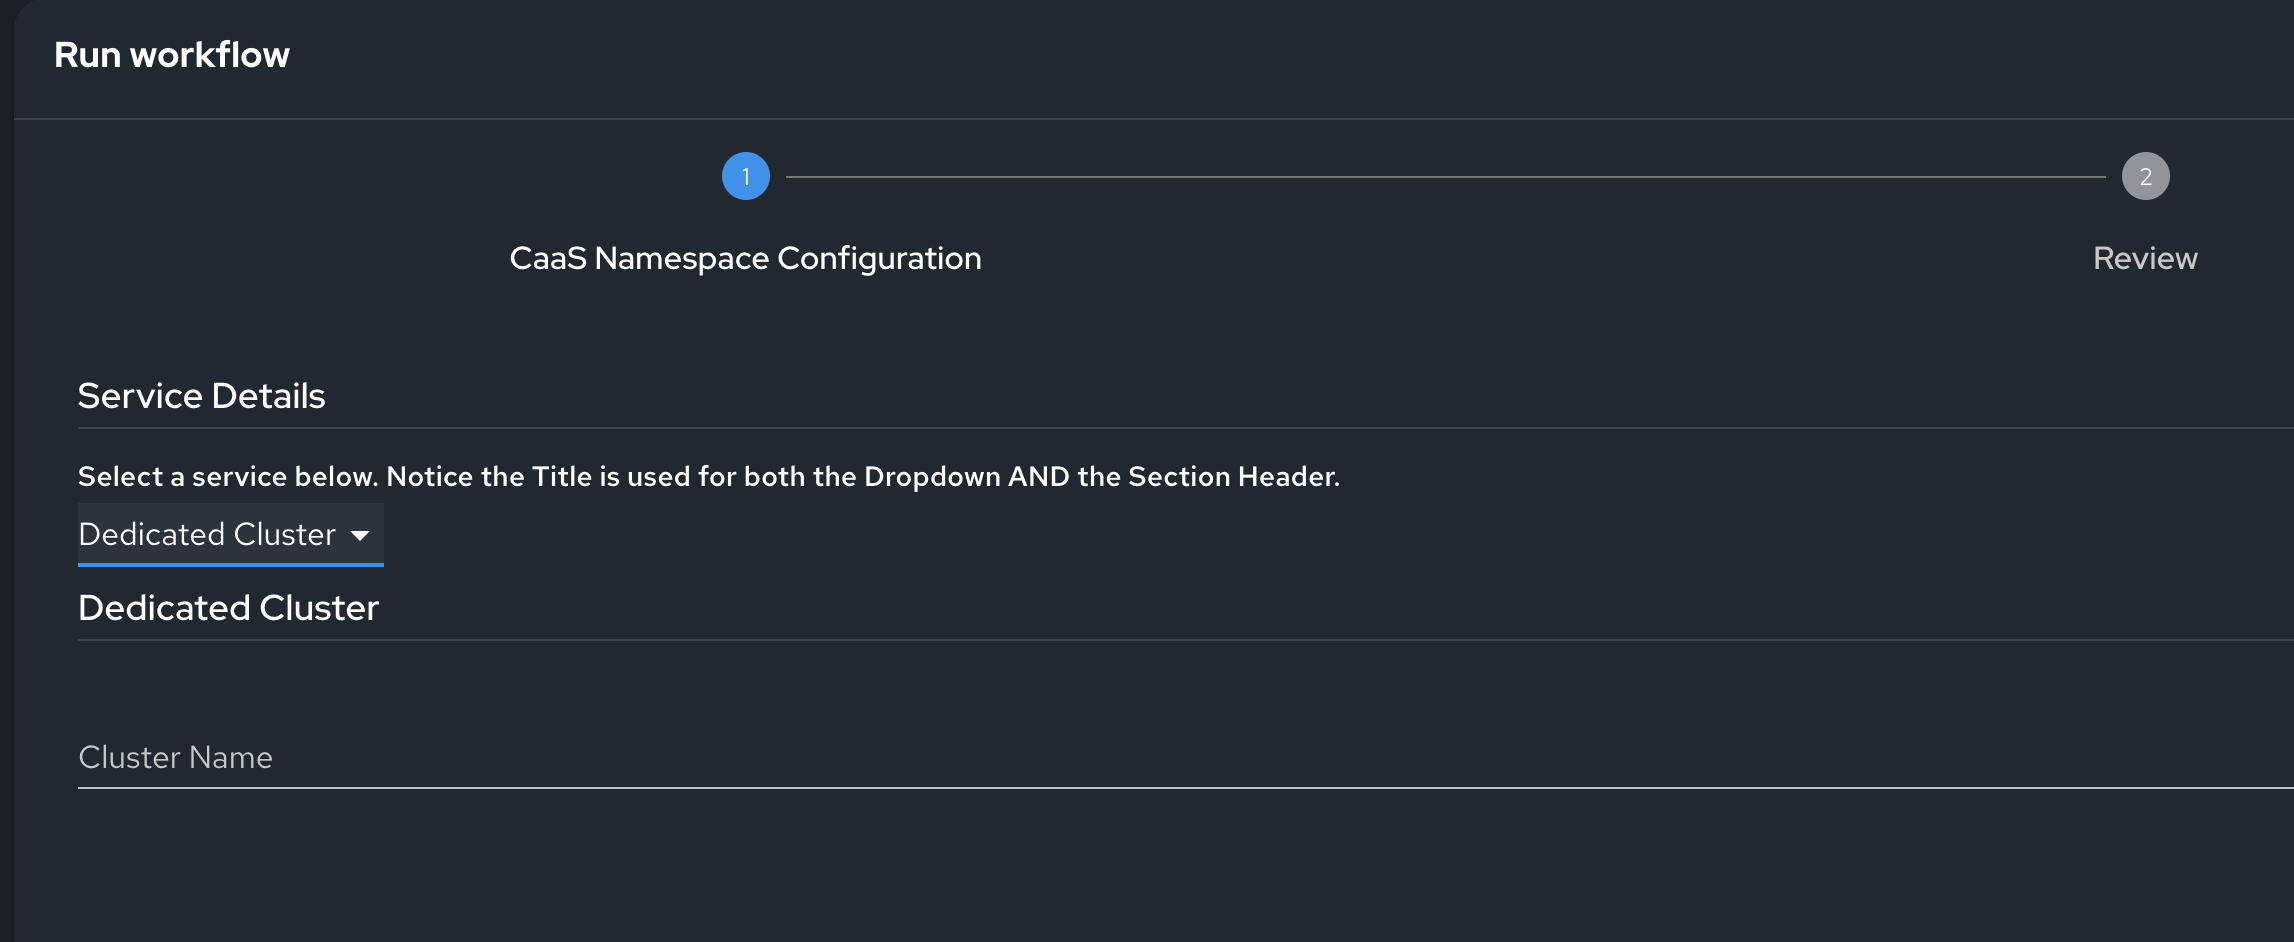
Task: Click the Dedicated Cluster section header
Action: (228, 608)
